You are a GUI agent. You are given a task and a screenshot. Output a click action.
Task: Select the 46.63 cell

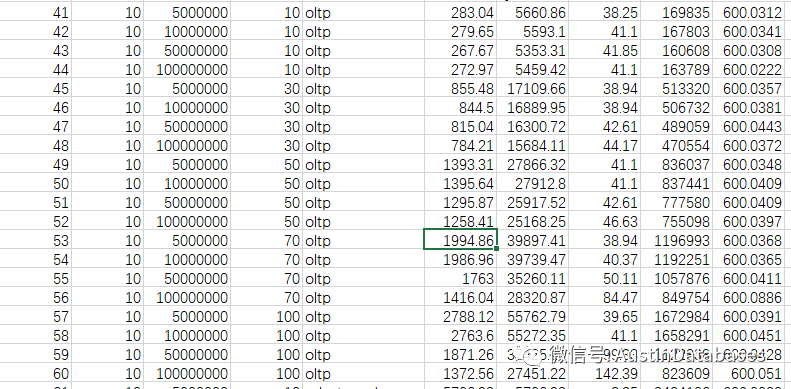(x=604, y=221)
